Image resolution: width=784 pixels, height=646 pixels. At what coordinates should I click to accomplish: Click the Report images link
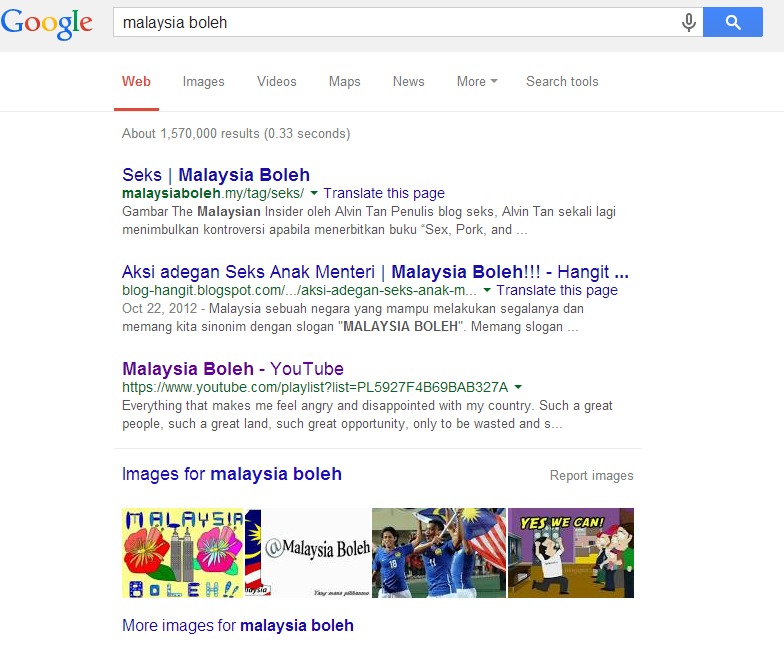(x=592, y=476)
